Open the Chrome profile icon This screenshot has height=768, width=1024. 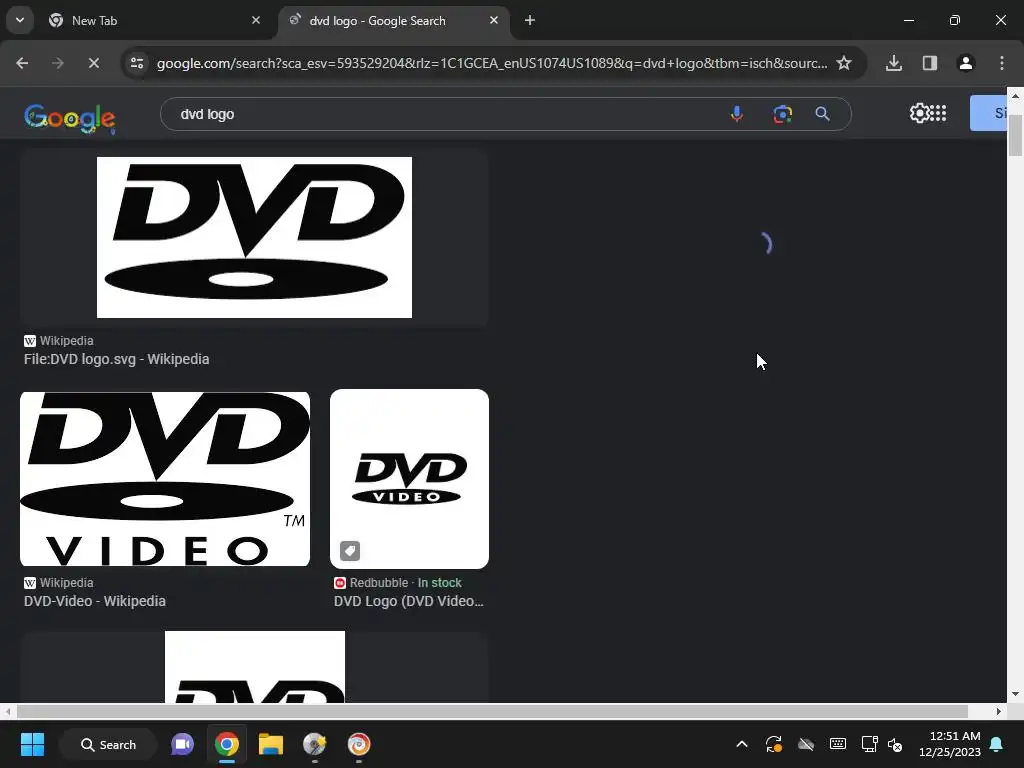pos(966,63)
